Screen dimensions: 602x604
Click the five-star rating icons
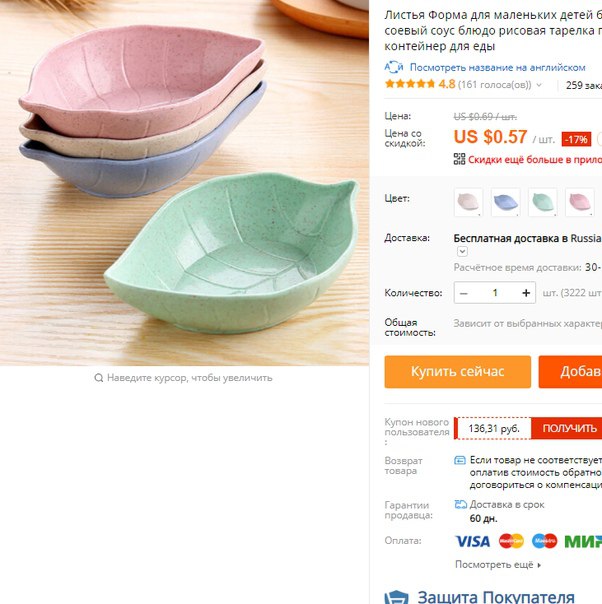pyautogui.click(x=410, y=84)
